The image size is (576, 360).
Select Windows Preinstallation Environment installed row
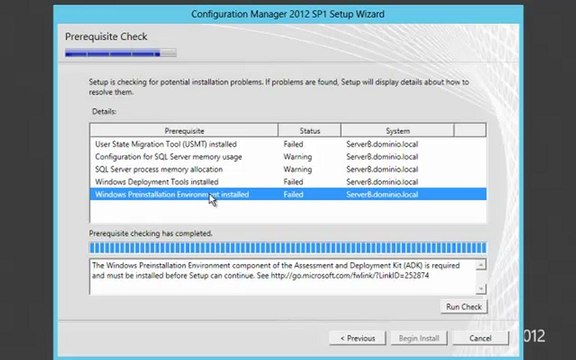click(288, 194)
